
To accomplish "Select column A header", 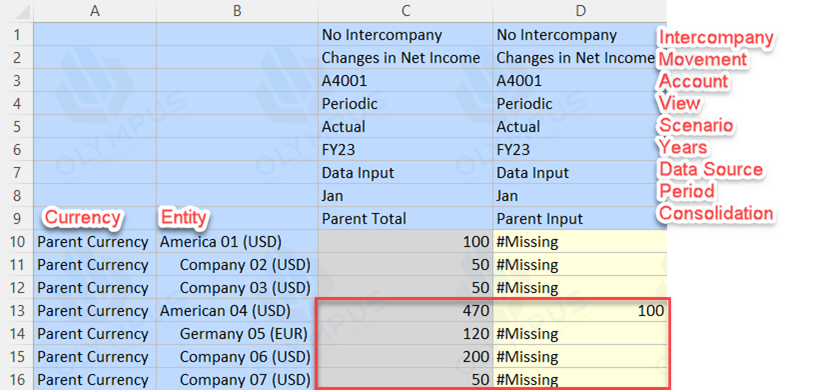I will click(95, 11).
